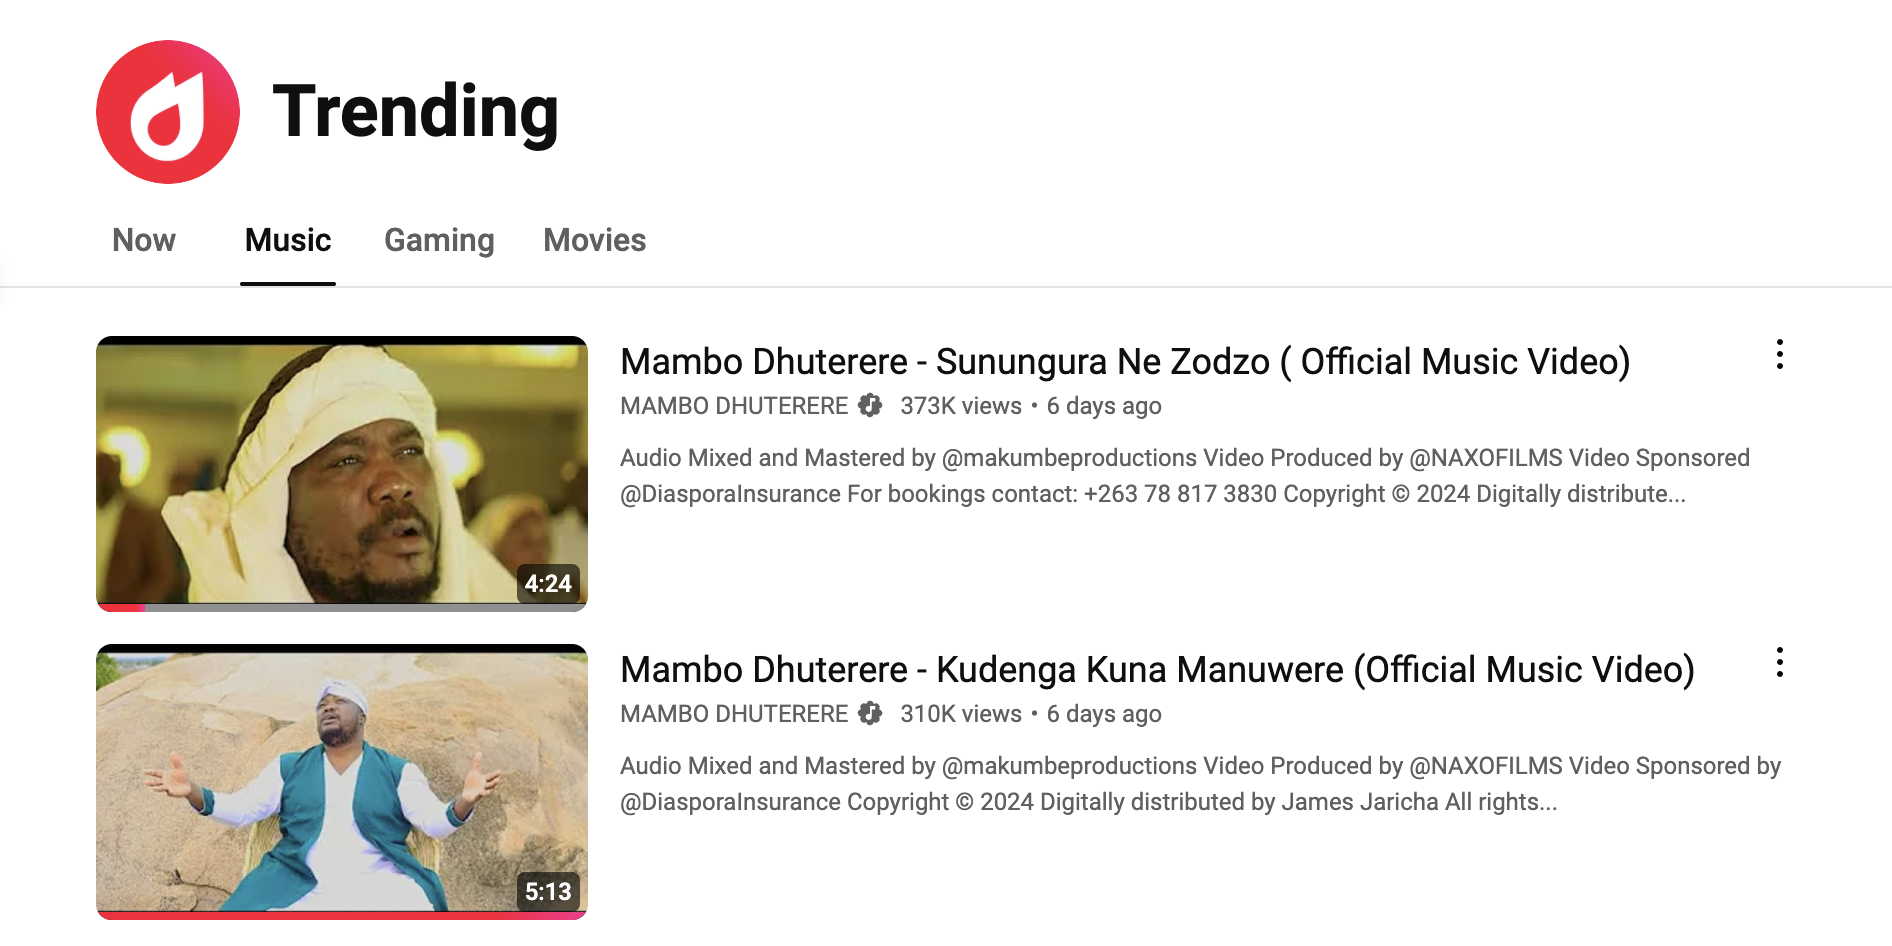The width and height of the screenshot is (1892, 946).
Task: Click verified badge next to first MAMBO DHUTERERE
Action: 870,405
